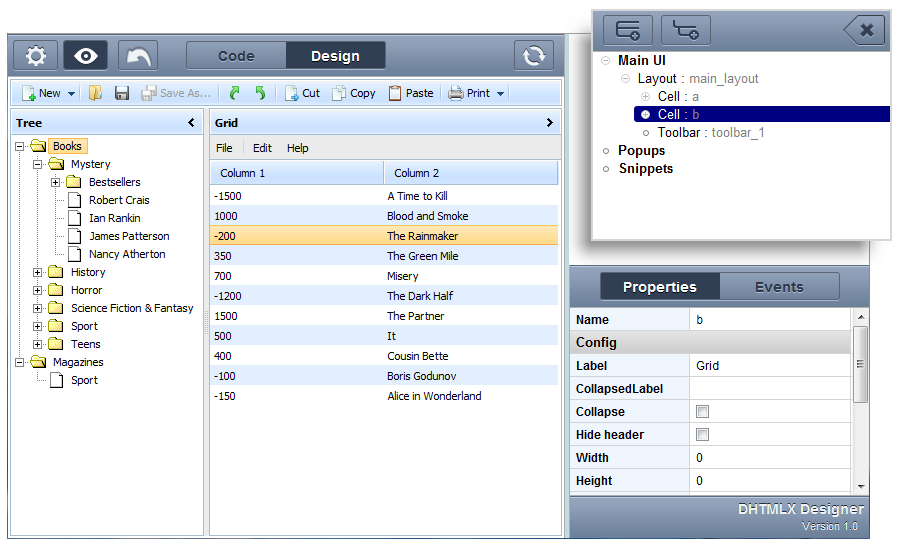Screen dimensions: 899x539
Task: Click the Column 1 header
Action: [x=297, y=173]
